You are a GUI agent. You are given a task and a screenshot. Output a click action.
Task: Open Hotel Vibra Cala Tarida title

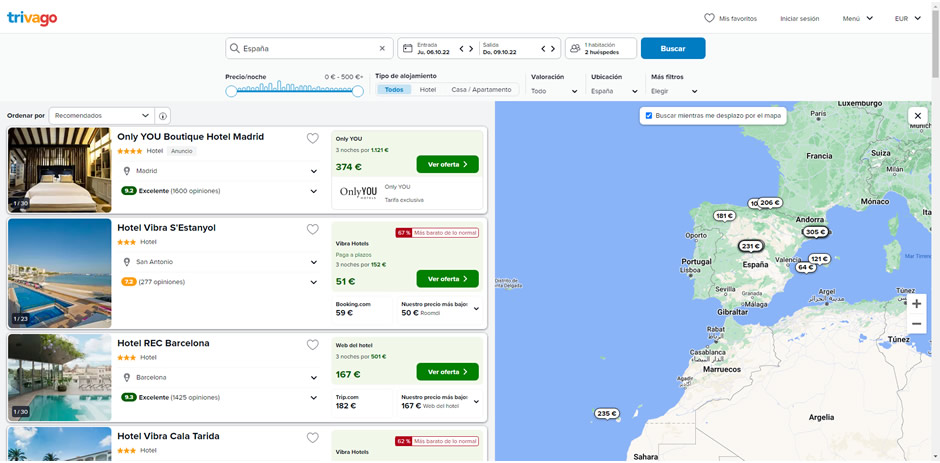pos(168,436)
